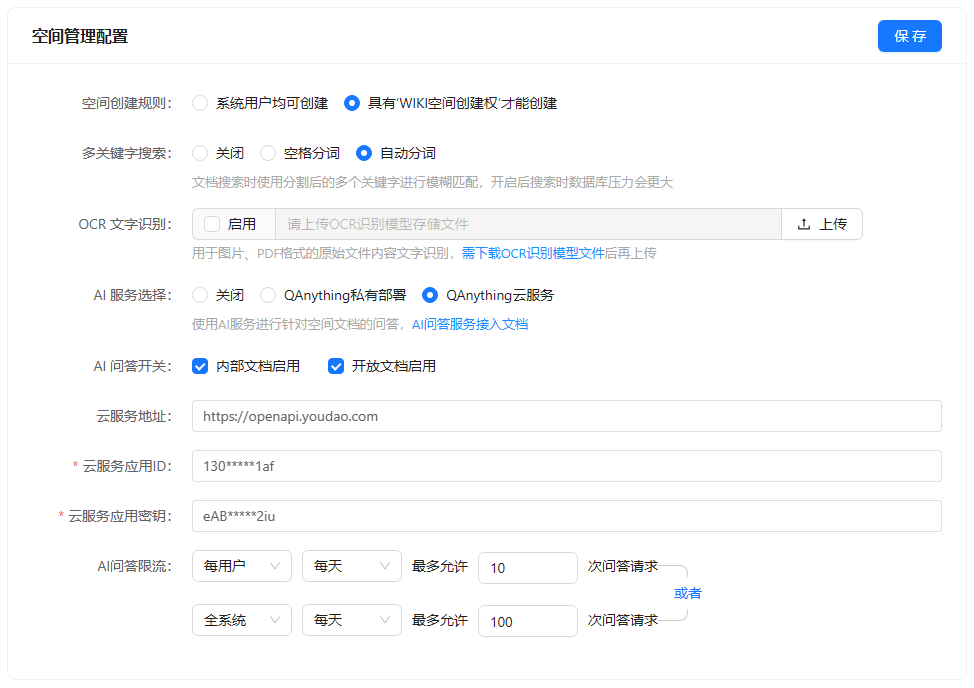Image resolution: width=974 pixels, height=688 pixels.
Task: Enable OCR with the 启用 checkbox
Action: point(212,224)
